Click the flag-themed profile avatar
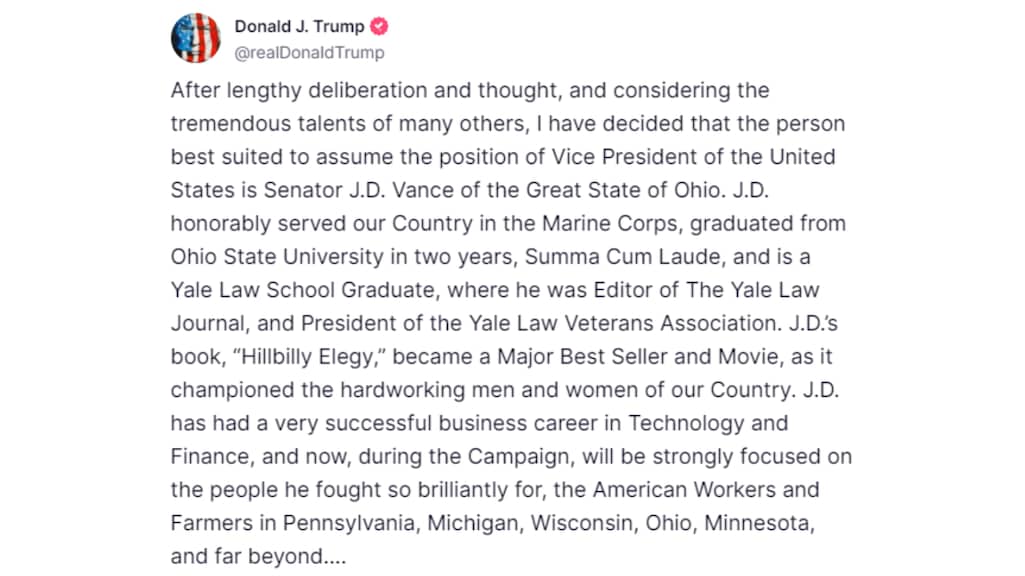 (196, 38)
